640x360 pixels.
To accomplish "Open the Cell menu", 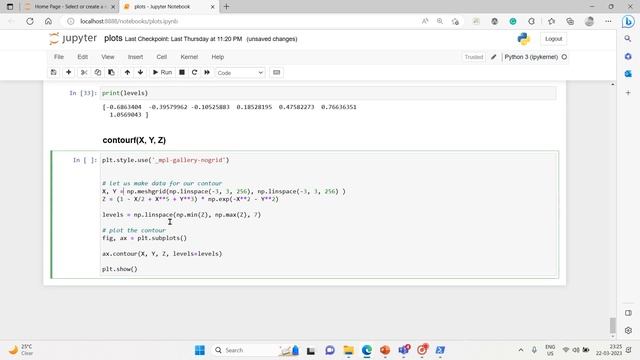I will tap(162, 57).
